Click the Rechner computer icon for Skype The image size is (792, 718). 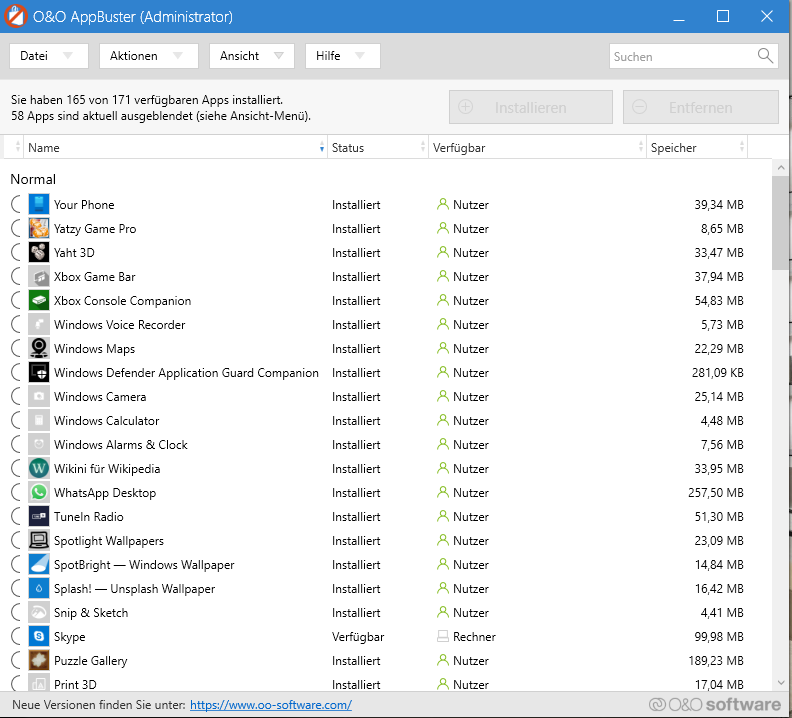(x=442, y=636)
